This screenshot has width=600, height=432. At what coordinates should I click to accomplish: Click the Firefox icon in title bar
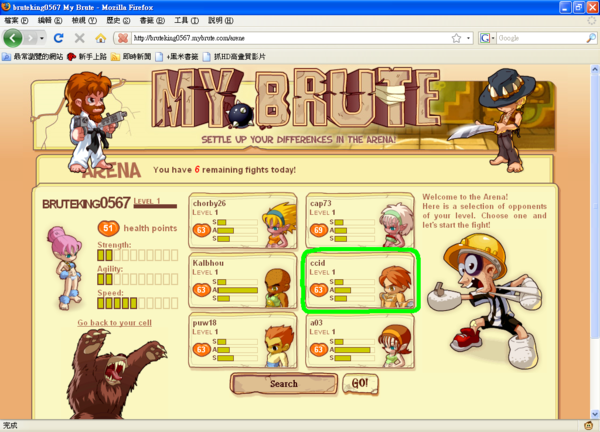point(6,7)
